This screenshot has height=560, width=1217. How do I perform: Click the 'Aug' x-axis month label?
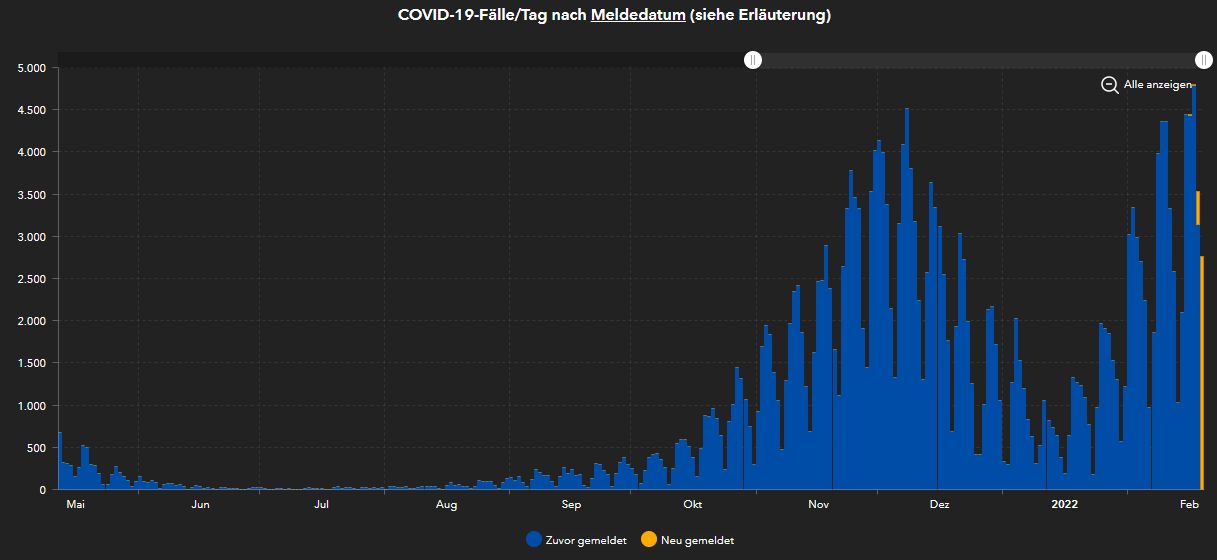click(446, 505)
